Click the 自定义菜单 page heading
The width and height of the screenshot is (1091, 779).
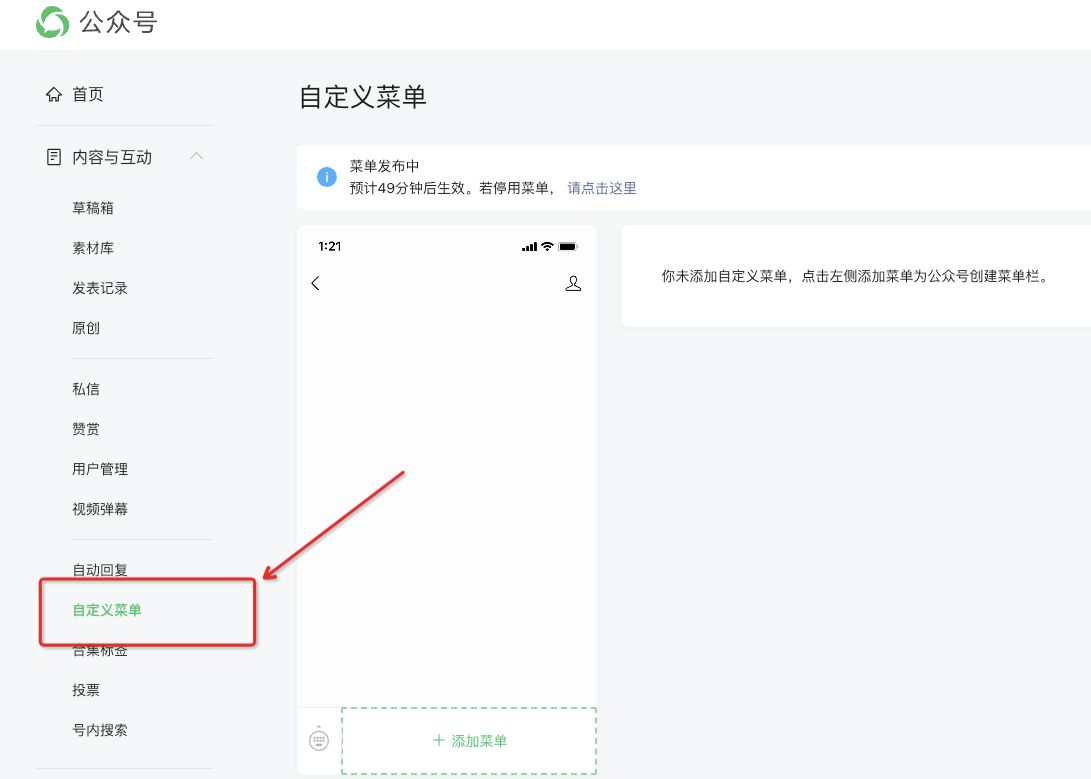[363, 97]
